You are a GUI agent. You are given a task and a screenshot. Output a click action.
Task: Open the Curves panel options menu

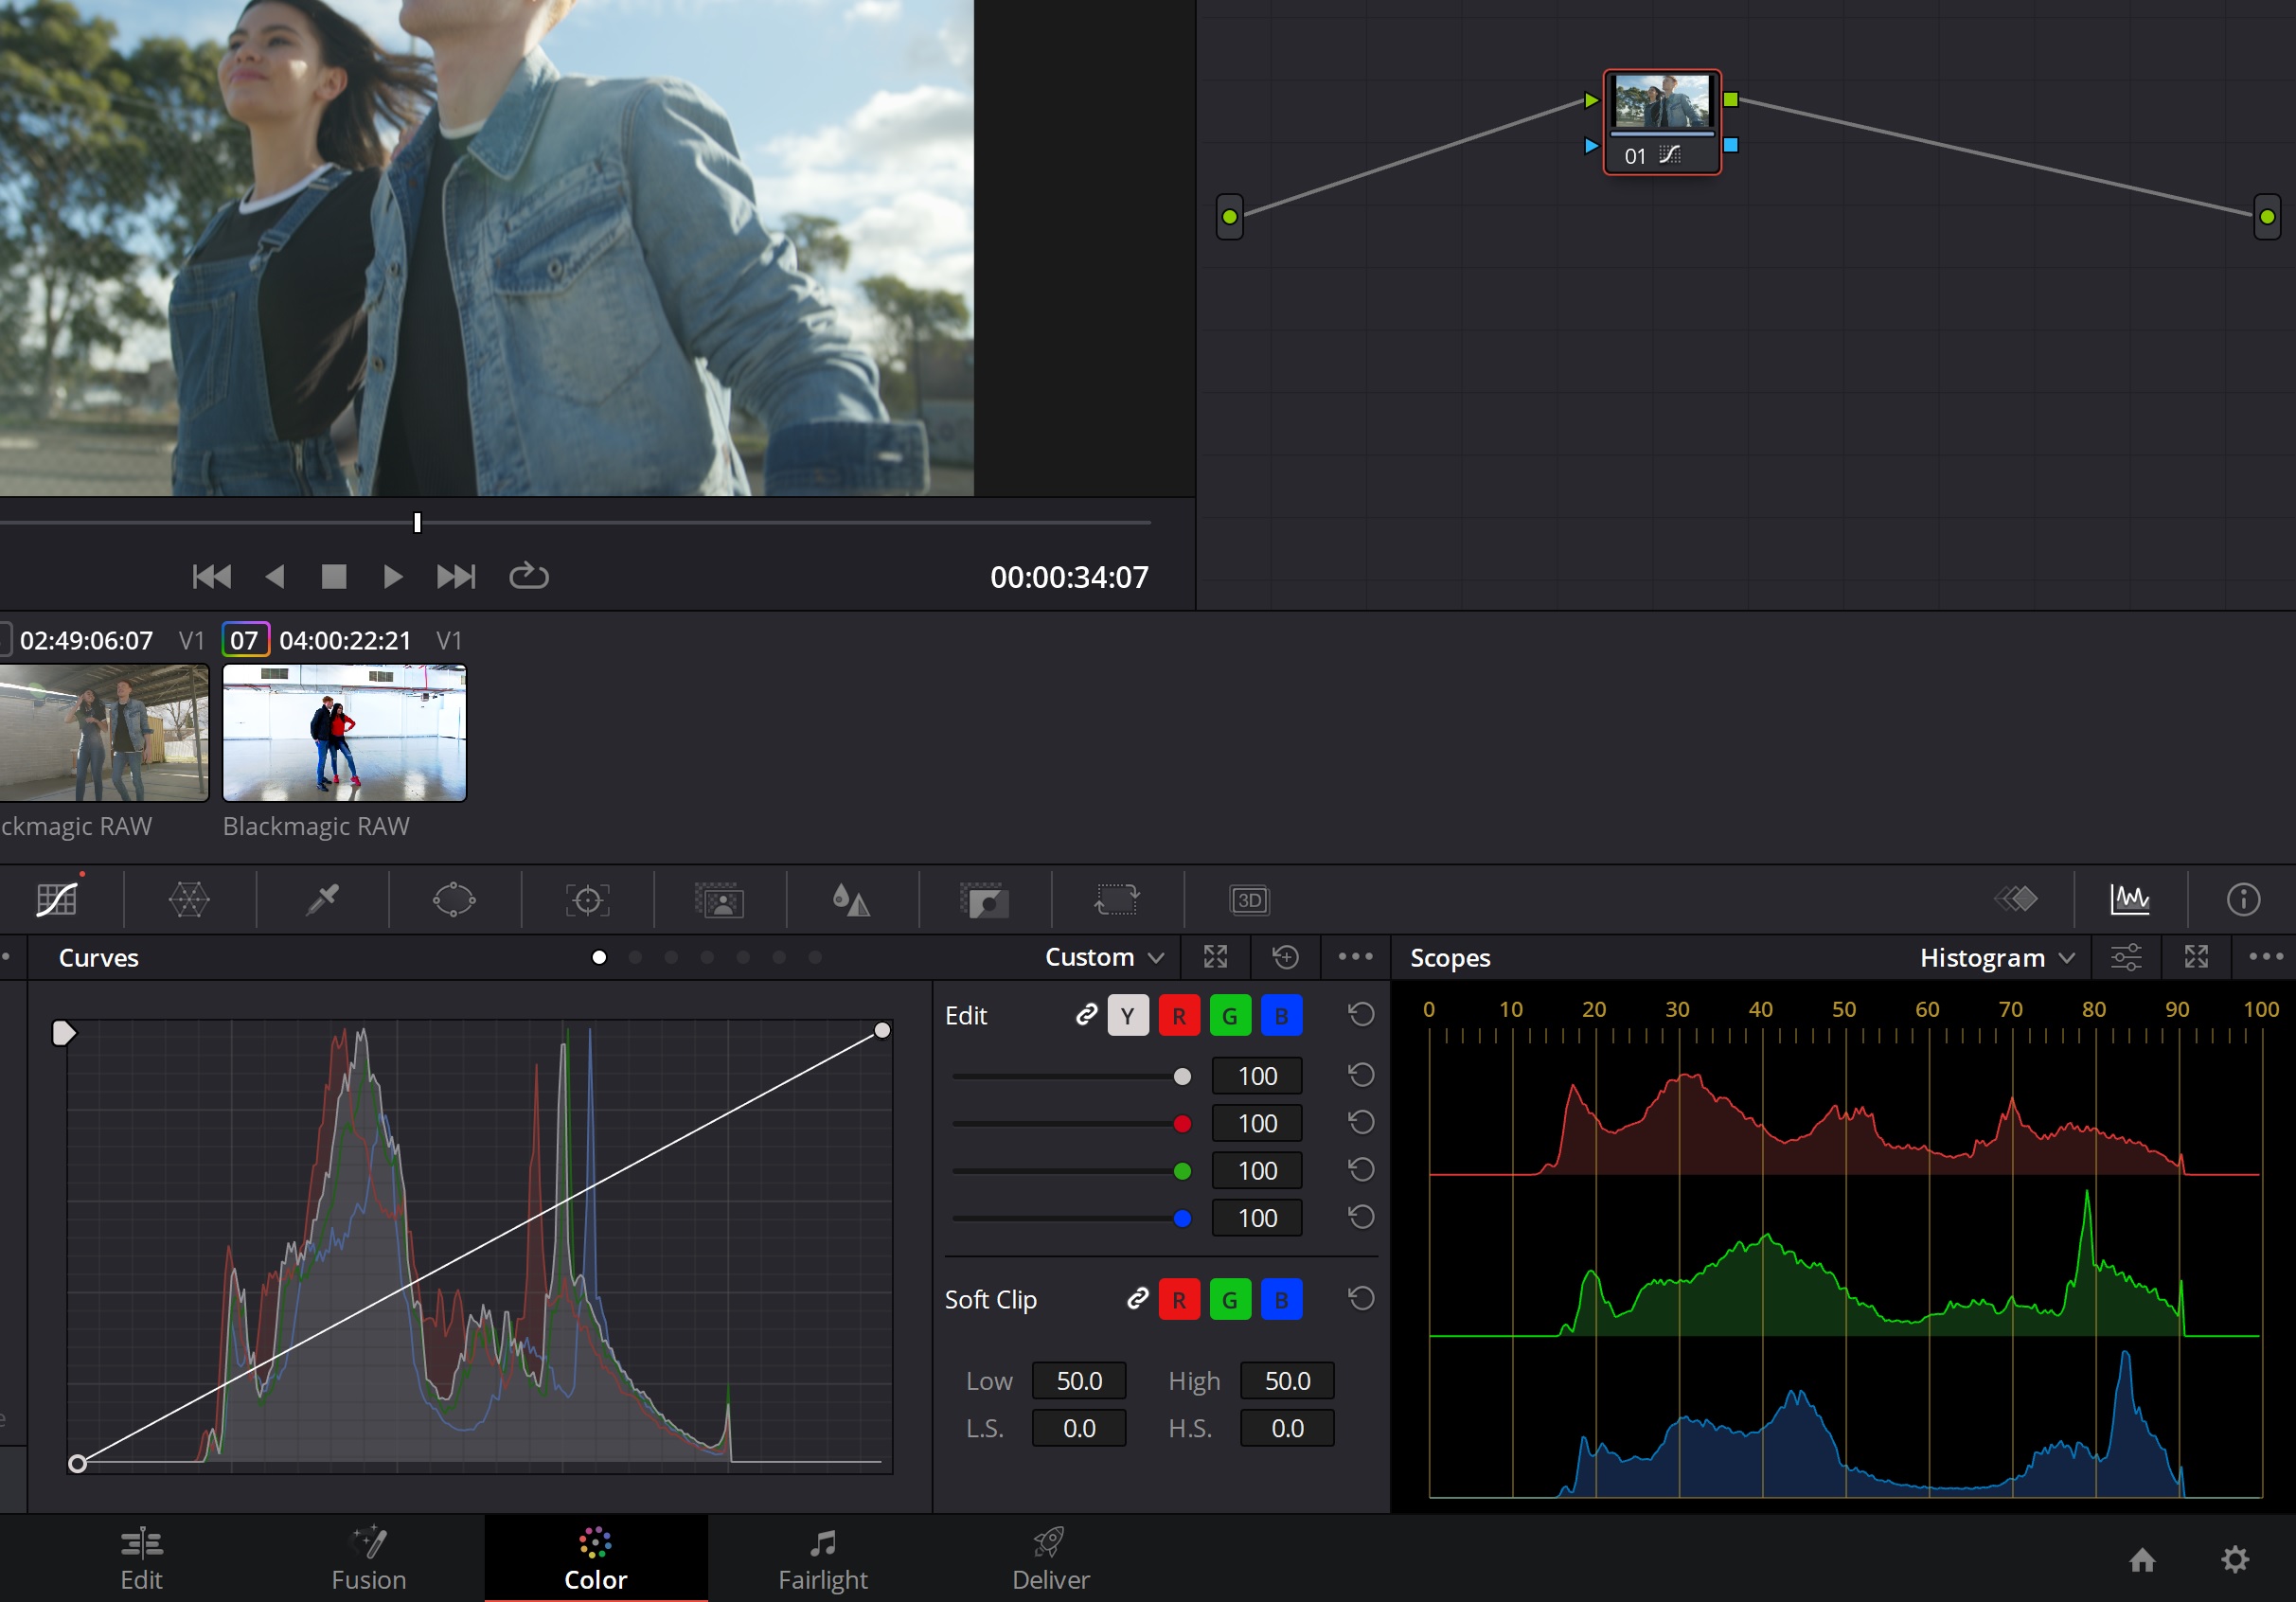(1355, 957)
